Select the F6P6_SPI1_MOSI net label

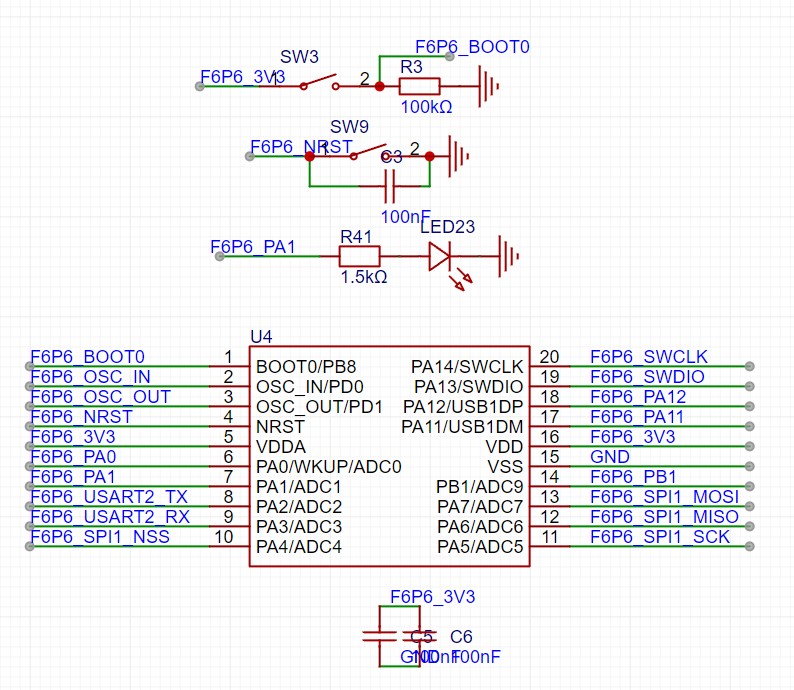[x=663, y=497]
